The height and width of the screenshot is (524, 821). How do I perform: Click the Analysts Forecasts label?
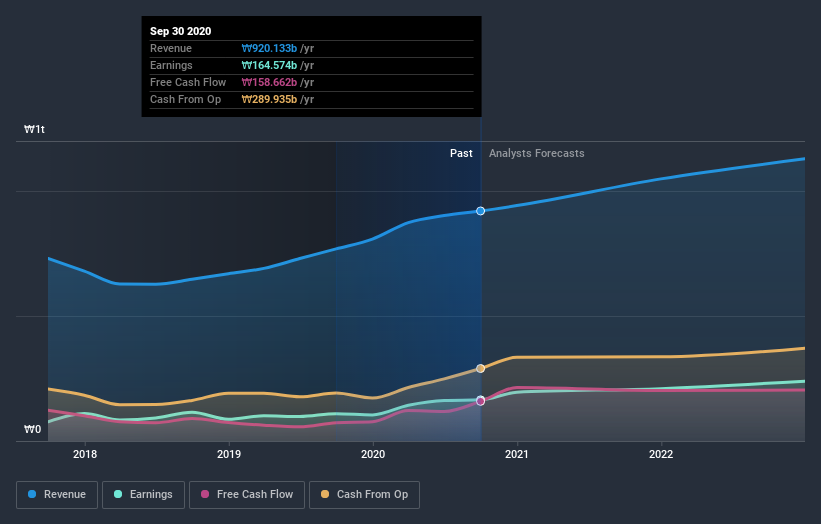pos(537,153)
